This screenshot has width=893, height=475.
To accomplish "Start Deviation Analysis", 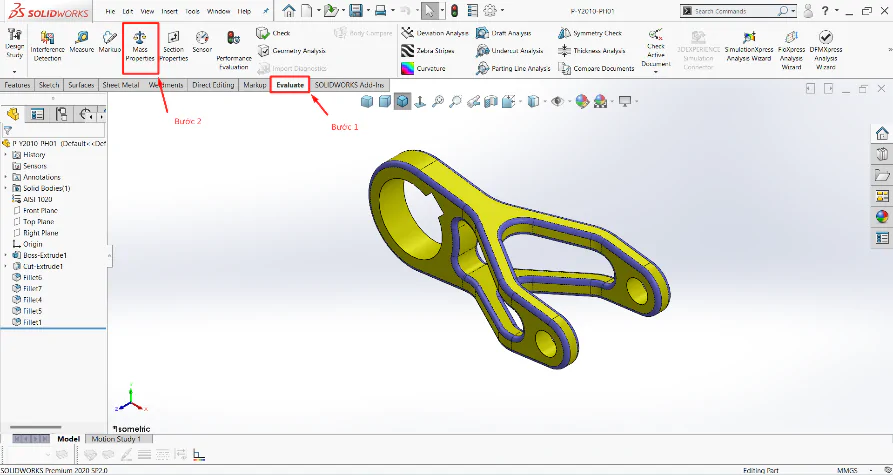I will coord(435,33).
